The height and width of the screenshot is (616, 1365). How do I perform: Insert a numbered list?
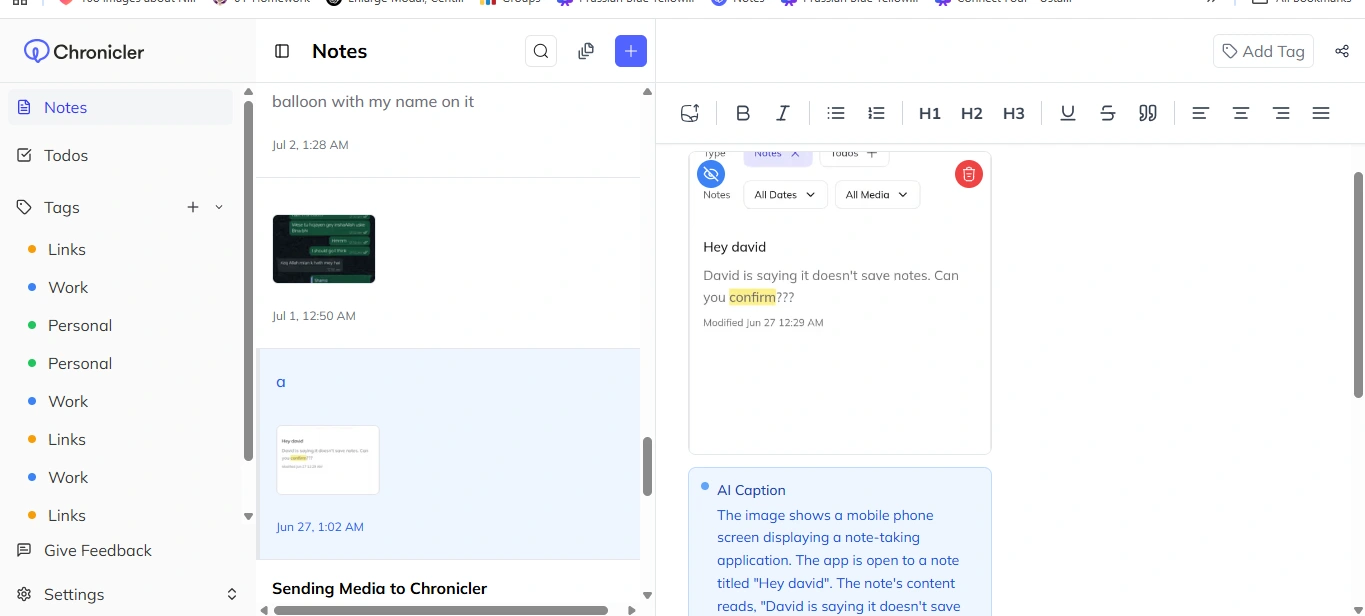876,113
